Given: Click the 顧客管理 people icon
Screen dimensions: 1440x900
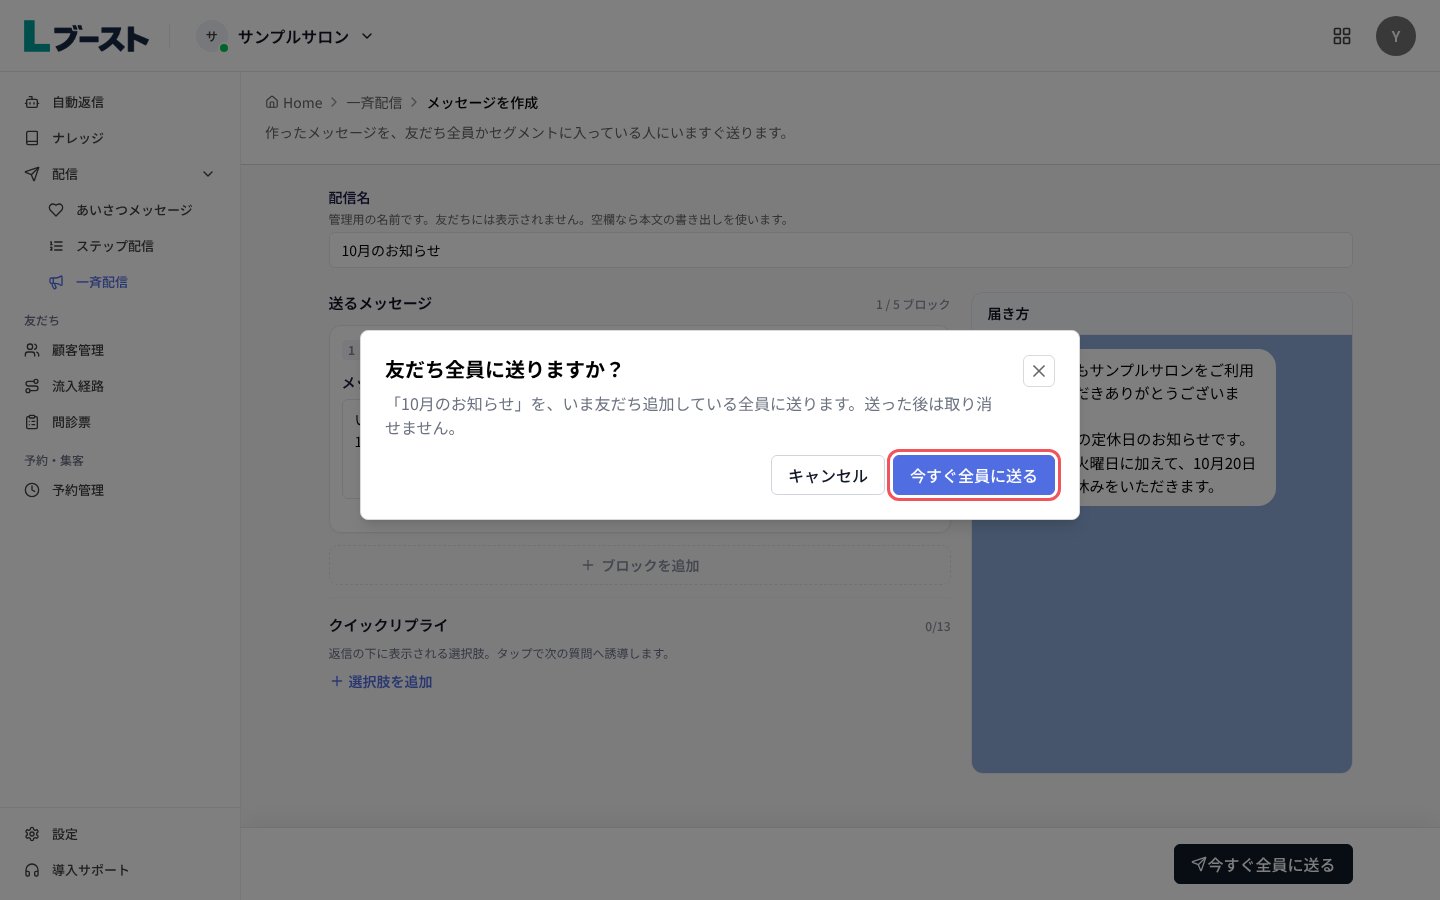Looking at the screenshot, I should [x=32, y=350].
